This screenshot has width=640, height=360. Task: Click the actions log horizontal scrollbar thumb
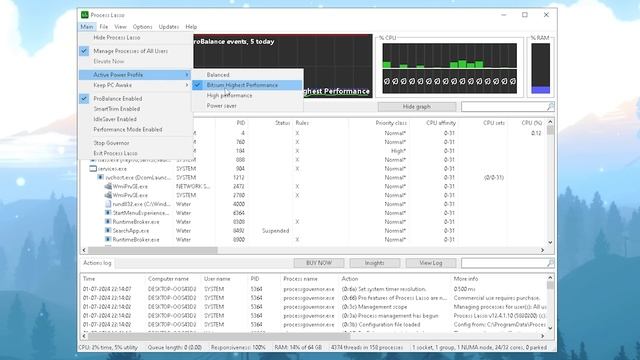(x=219, y=336)
